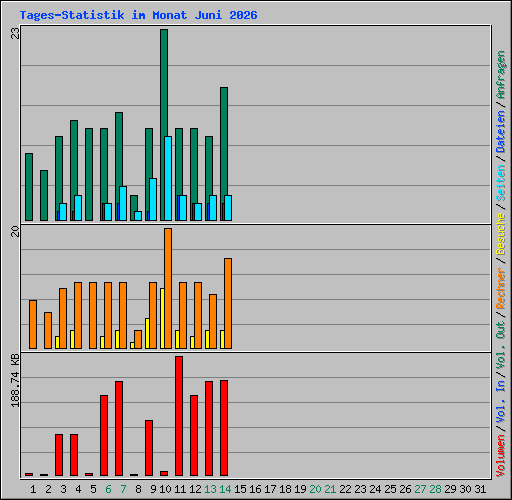Click the red Volumen bar for day 7
This screenshot has width=512, height=500.
(x=119, y=428)
